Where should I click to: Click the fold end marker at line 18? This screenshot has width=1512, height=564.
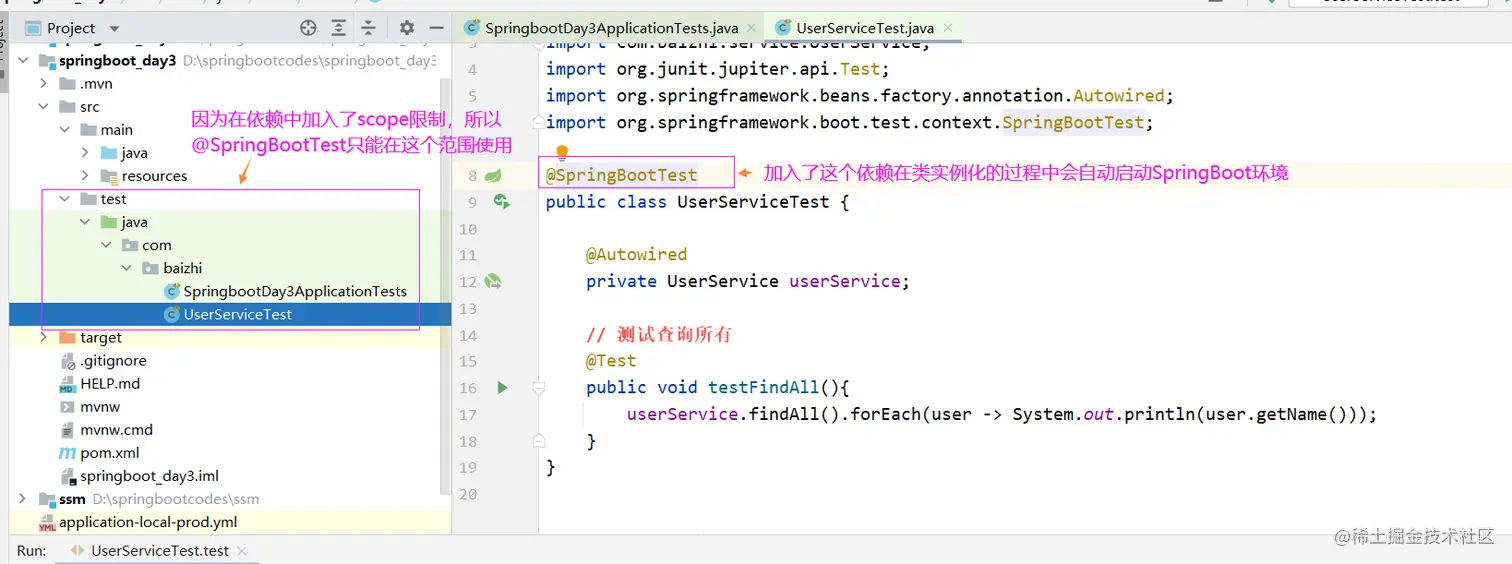[x=538, y=440]
